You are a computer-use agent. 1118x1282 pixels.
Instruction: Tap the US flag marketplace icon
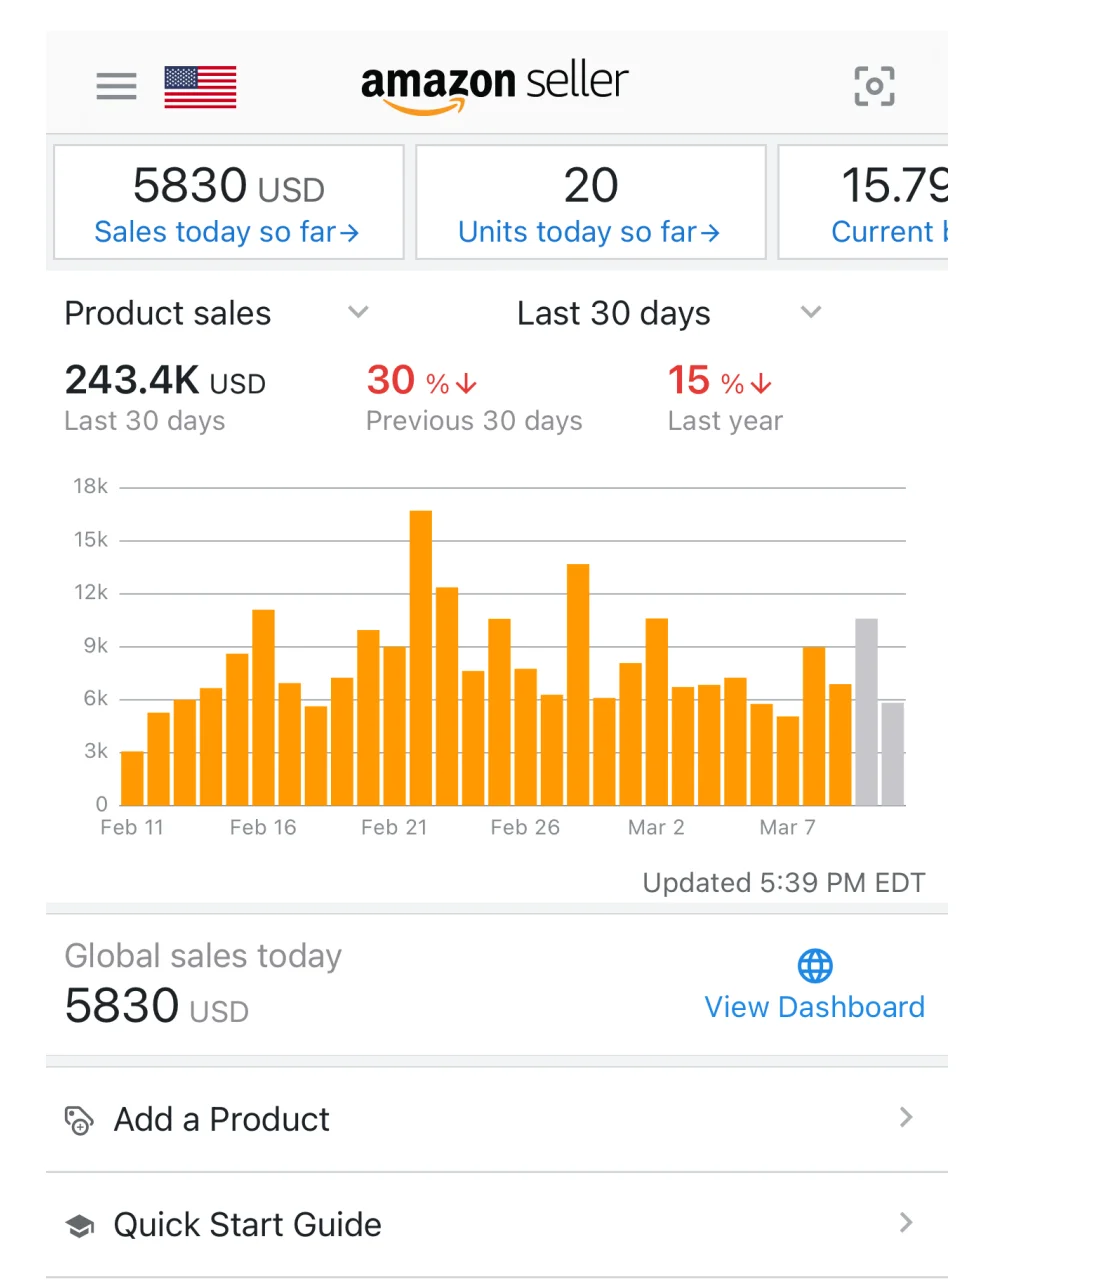coord(200,86)
